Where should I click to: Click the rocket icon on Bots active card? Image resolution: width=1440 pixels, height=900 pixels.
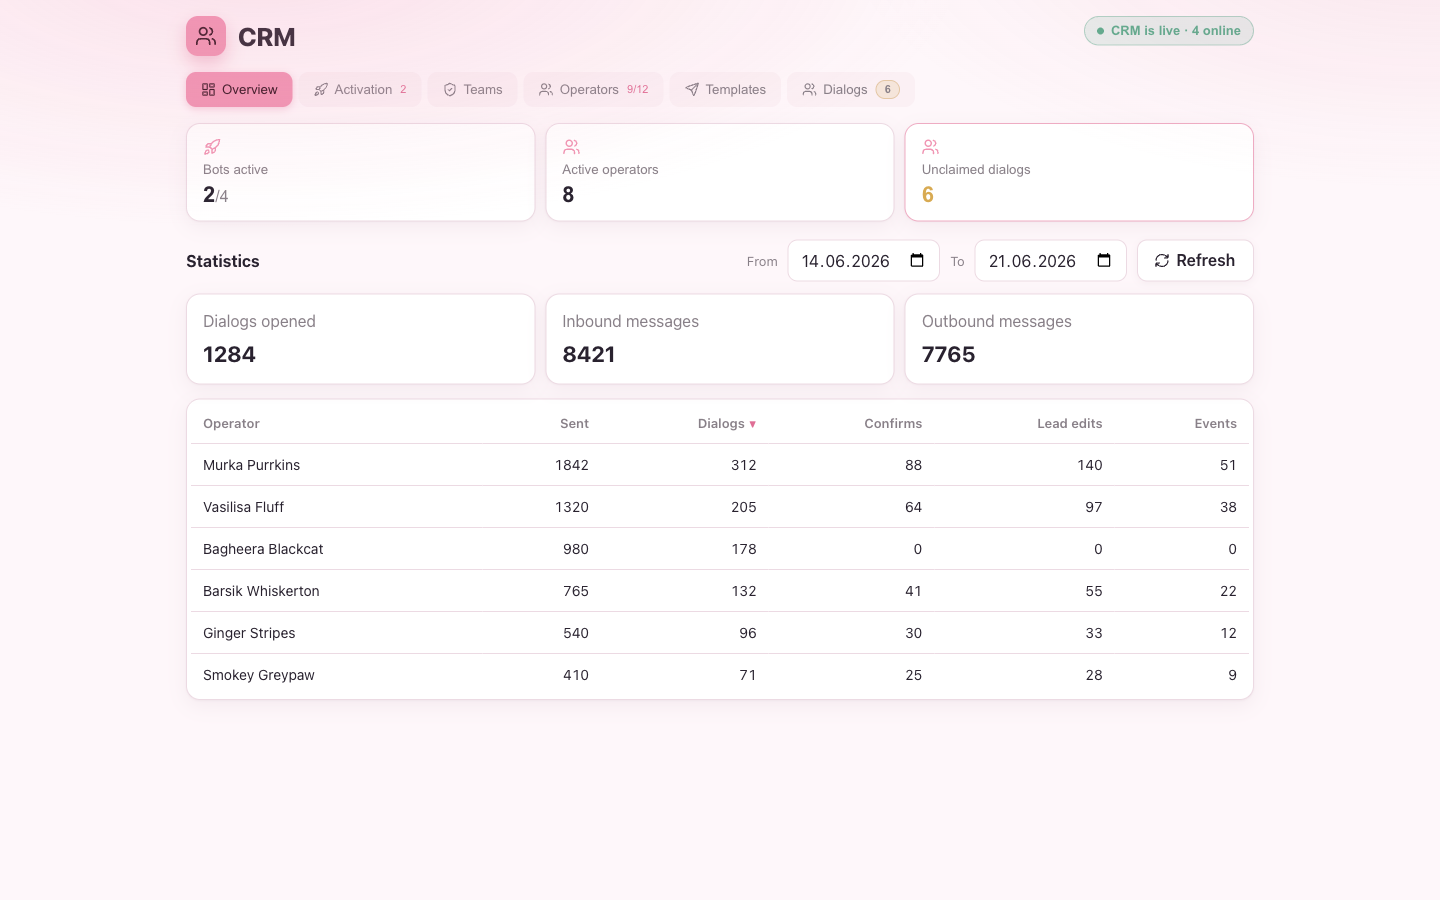click(x=212, y=147)
